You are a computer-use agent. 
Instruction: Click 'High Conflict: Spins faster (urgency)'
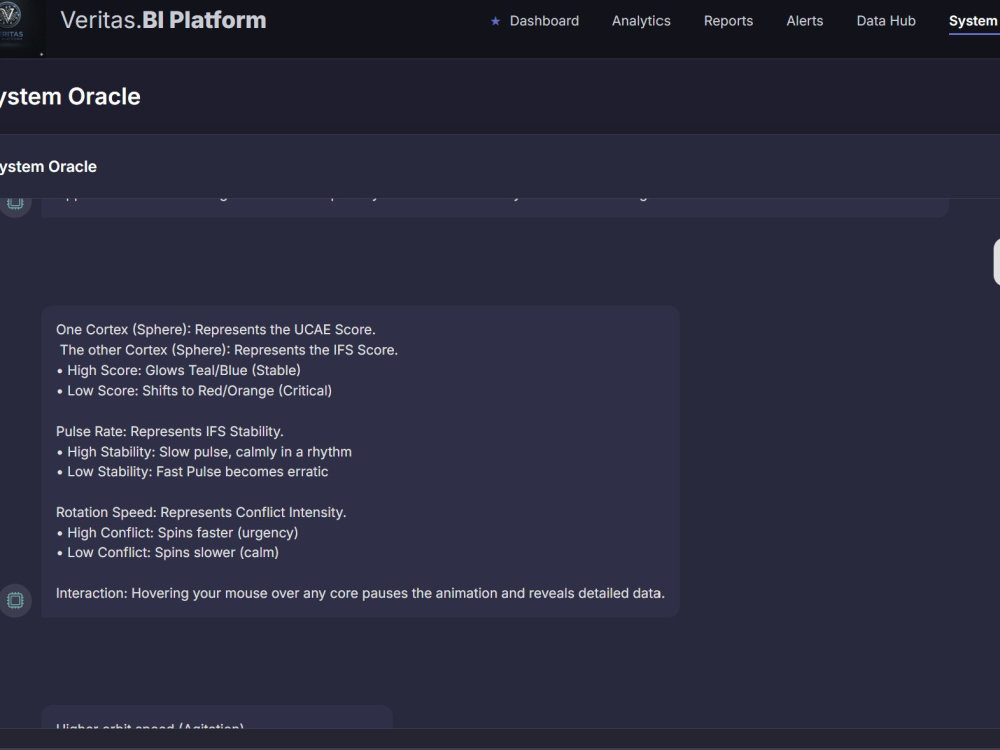[177, 533]
